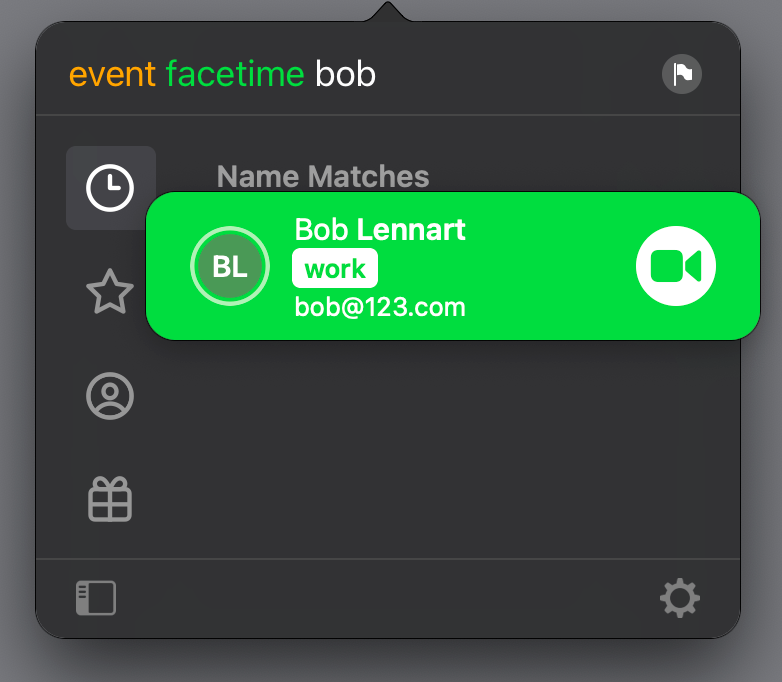Click the Name Matches section header
Screen dimensions: 782x682
pos(323,176)
